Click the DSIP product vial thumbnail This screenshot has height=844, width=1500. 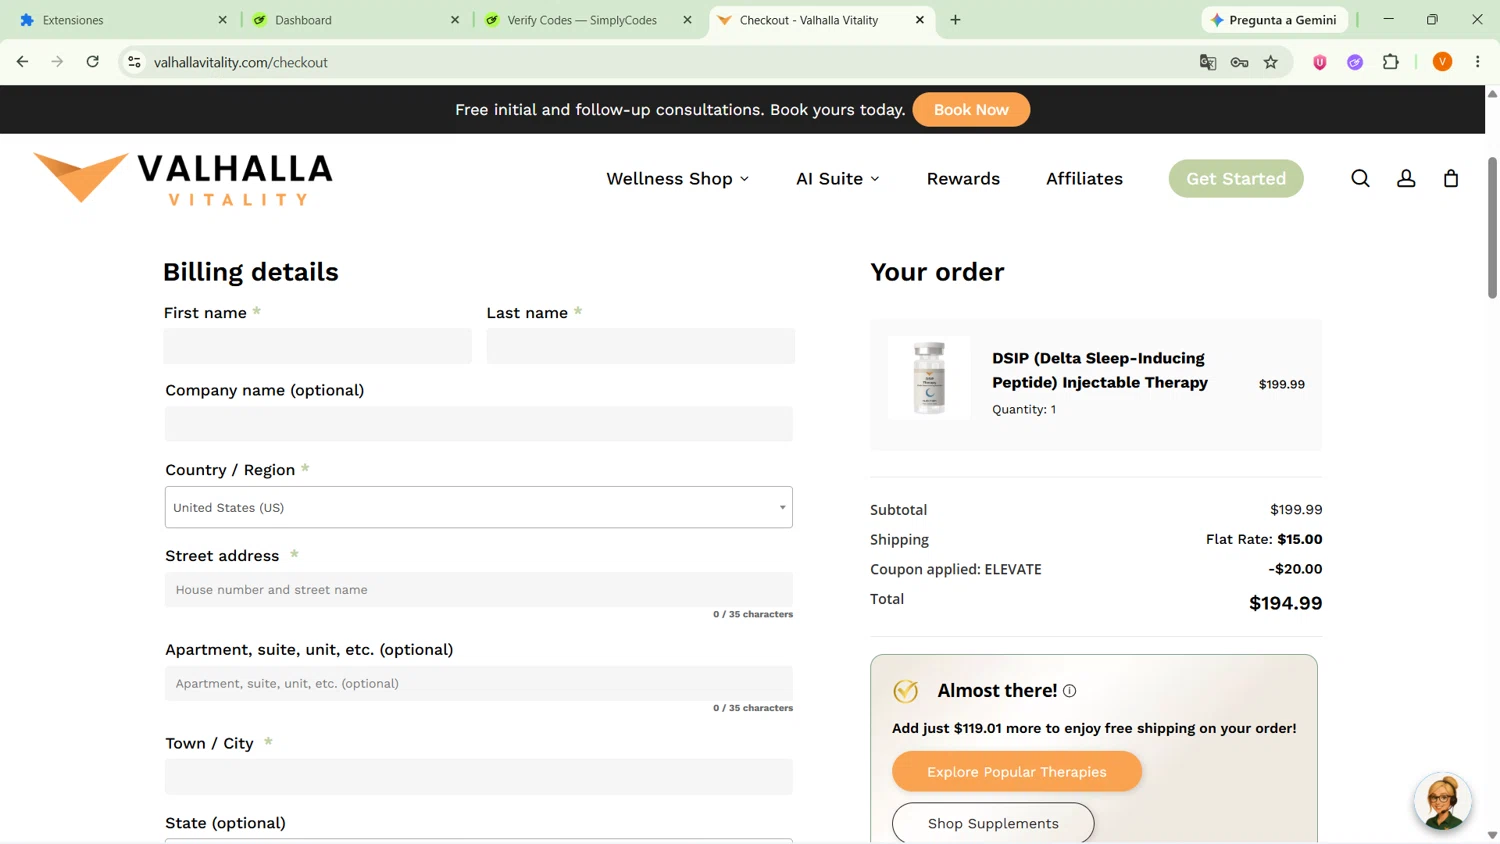(x=929, y=378)
